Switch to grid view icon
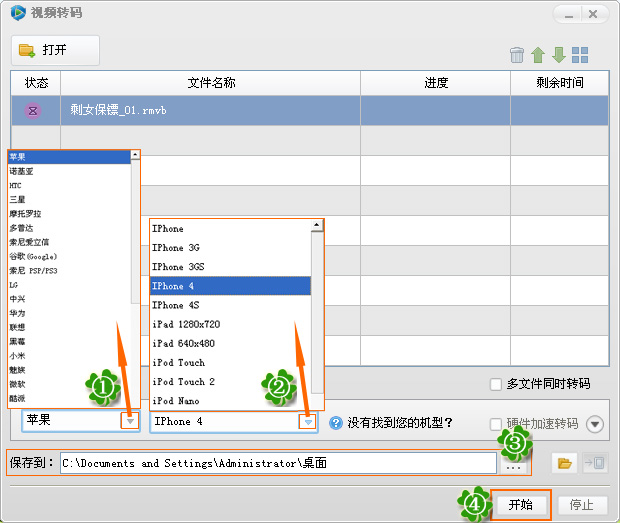 [x=580, y=55]
